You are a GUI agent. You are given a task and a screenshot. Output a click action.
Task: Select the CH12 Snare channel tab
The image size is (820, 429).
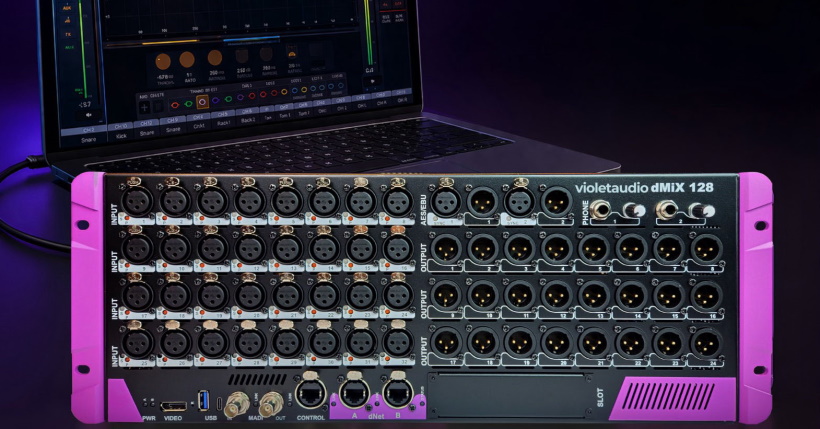(146, 128)
